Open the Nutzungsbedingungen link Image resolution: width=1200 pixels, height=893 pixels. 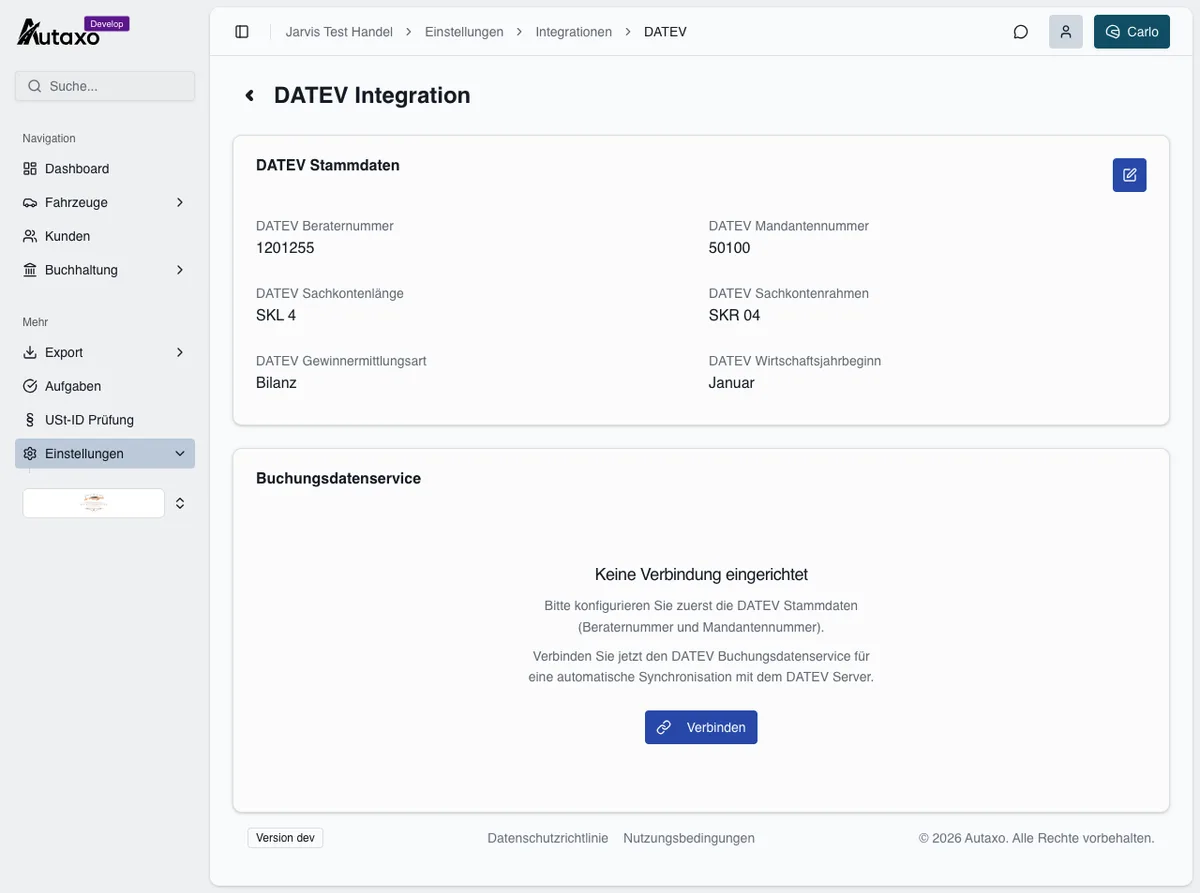pos(689,838)
